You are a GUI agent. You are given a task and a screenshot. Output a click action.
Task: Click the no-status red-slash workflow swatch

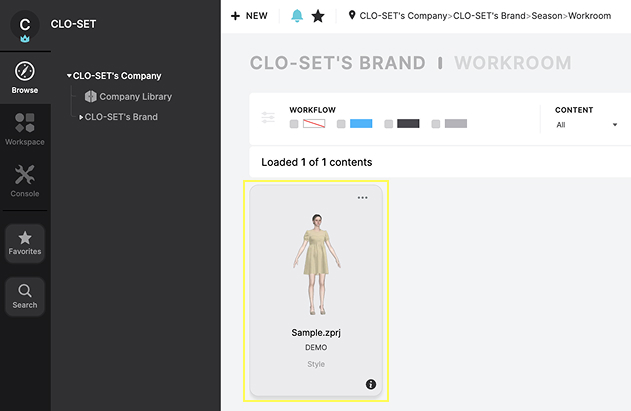point(314,124)
